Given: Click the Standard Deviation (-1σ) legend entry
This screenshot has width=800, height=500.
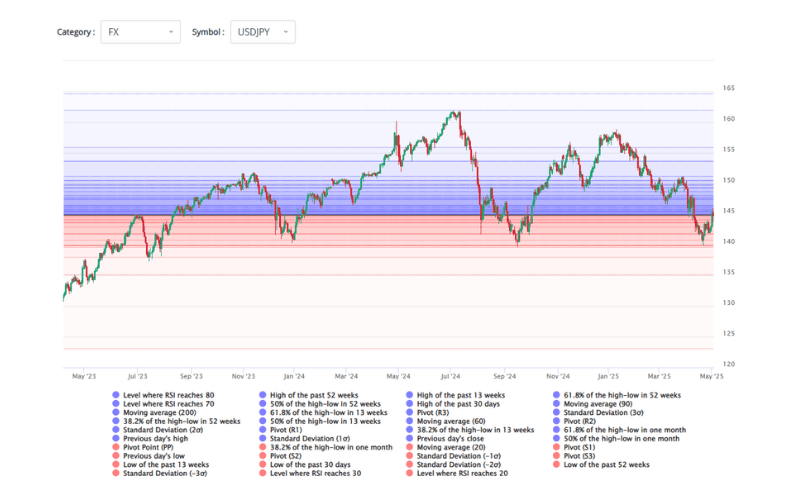Looking at the screenshot, I should pyautogui.click(x=454, y=456).
